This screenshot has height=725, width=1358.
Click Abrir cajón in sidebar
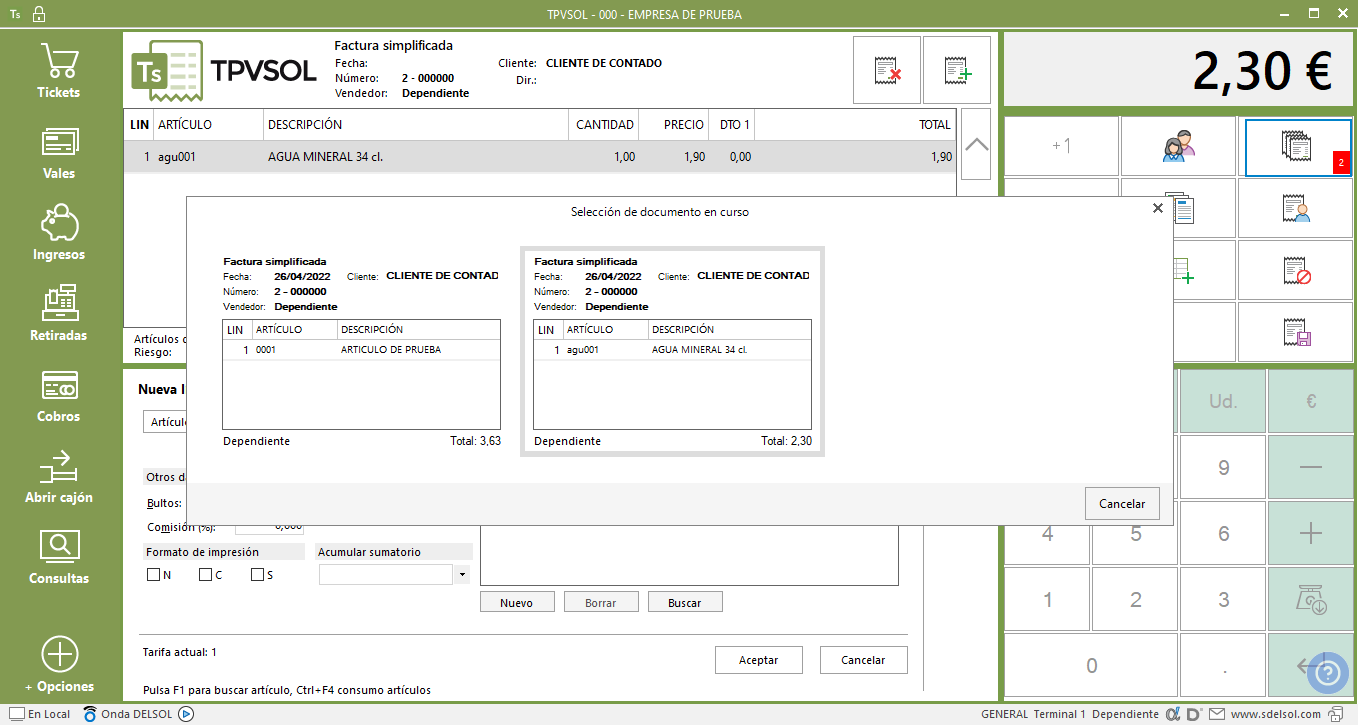click(59, 477)
